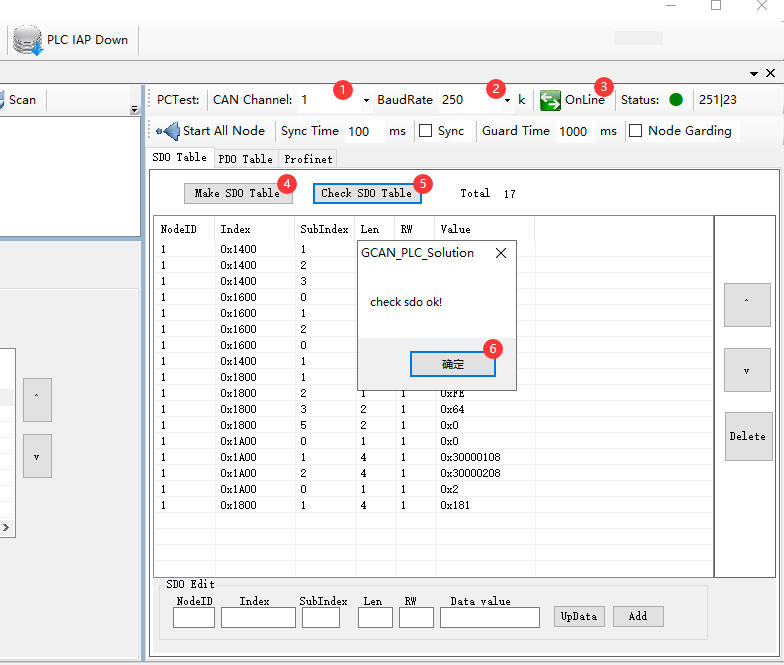The image size is (784, 665).
Task: Click the PLC IAP Down database icon
Action: point(28,40)
